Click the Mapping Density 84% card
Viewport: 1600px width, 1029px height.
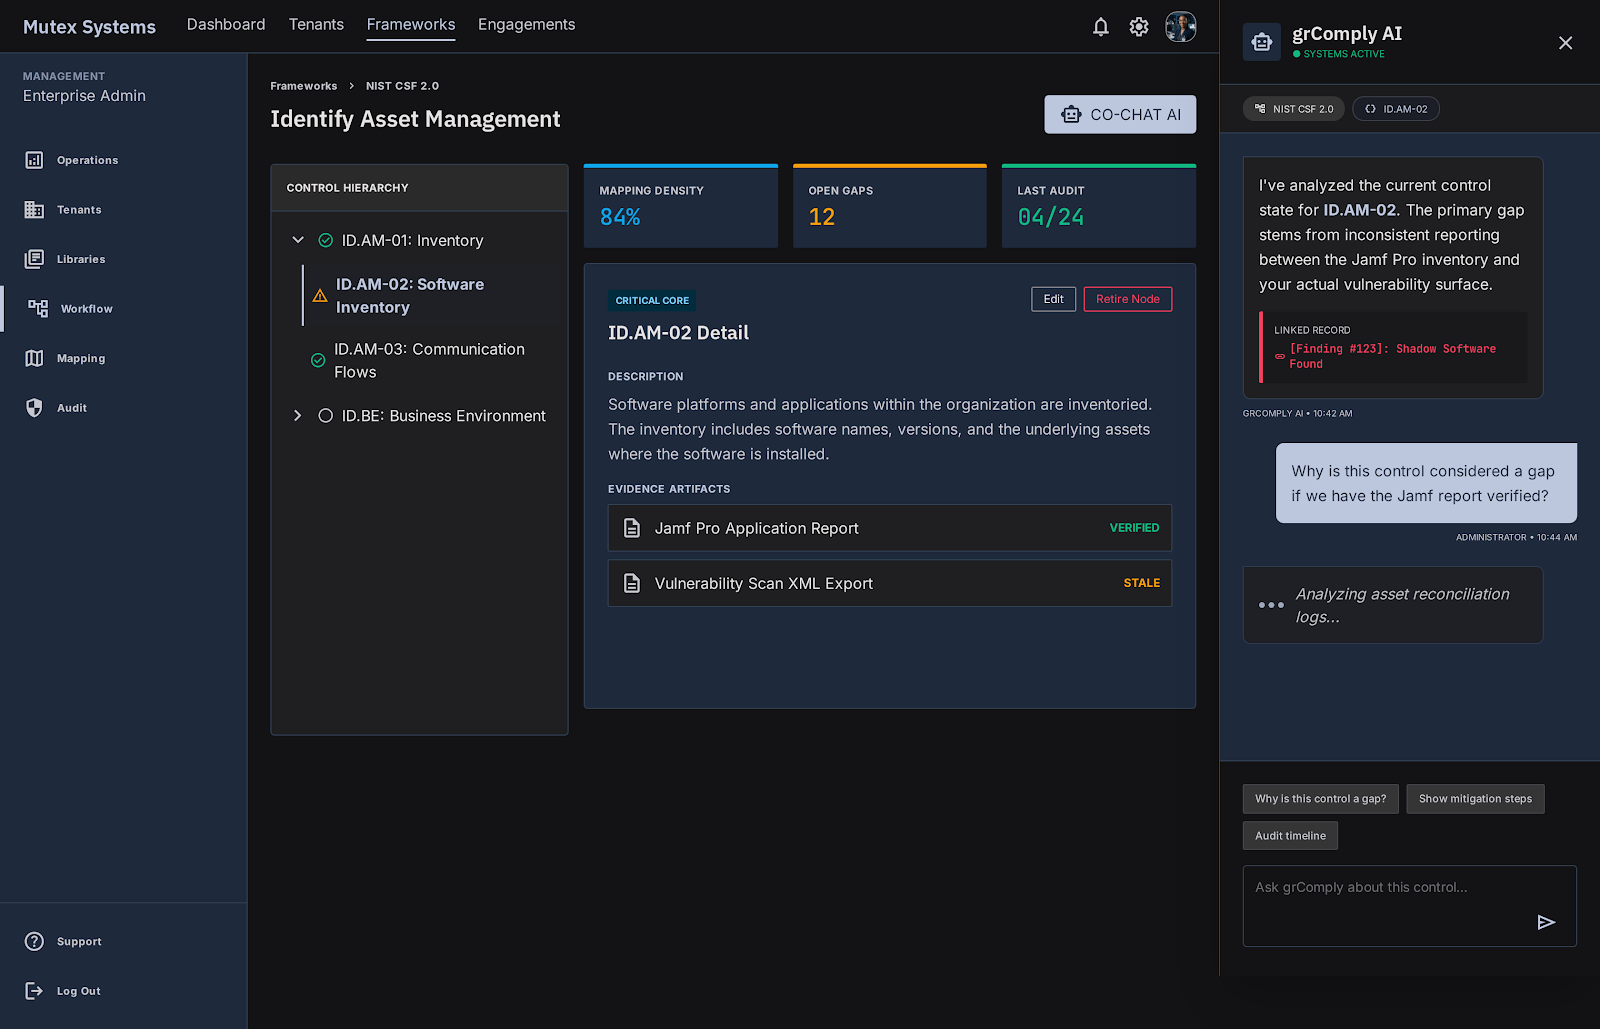click(681, 206)
